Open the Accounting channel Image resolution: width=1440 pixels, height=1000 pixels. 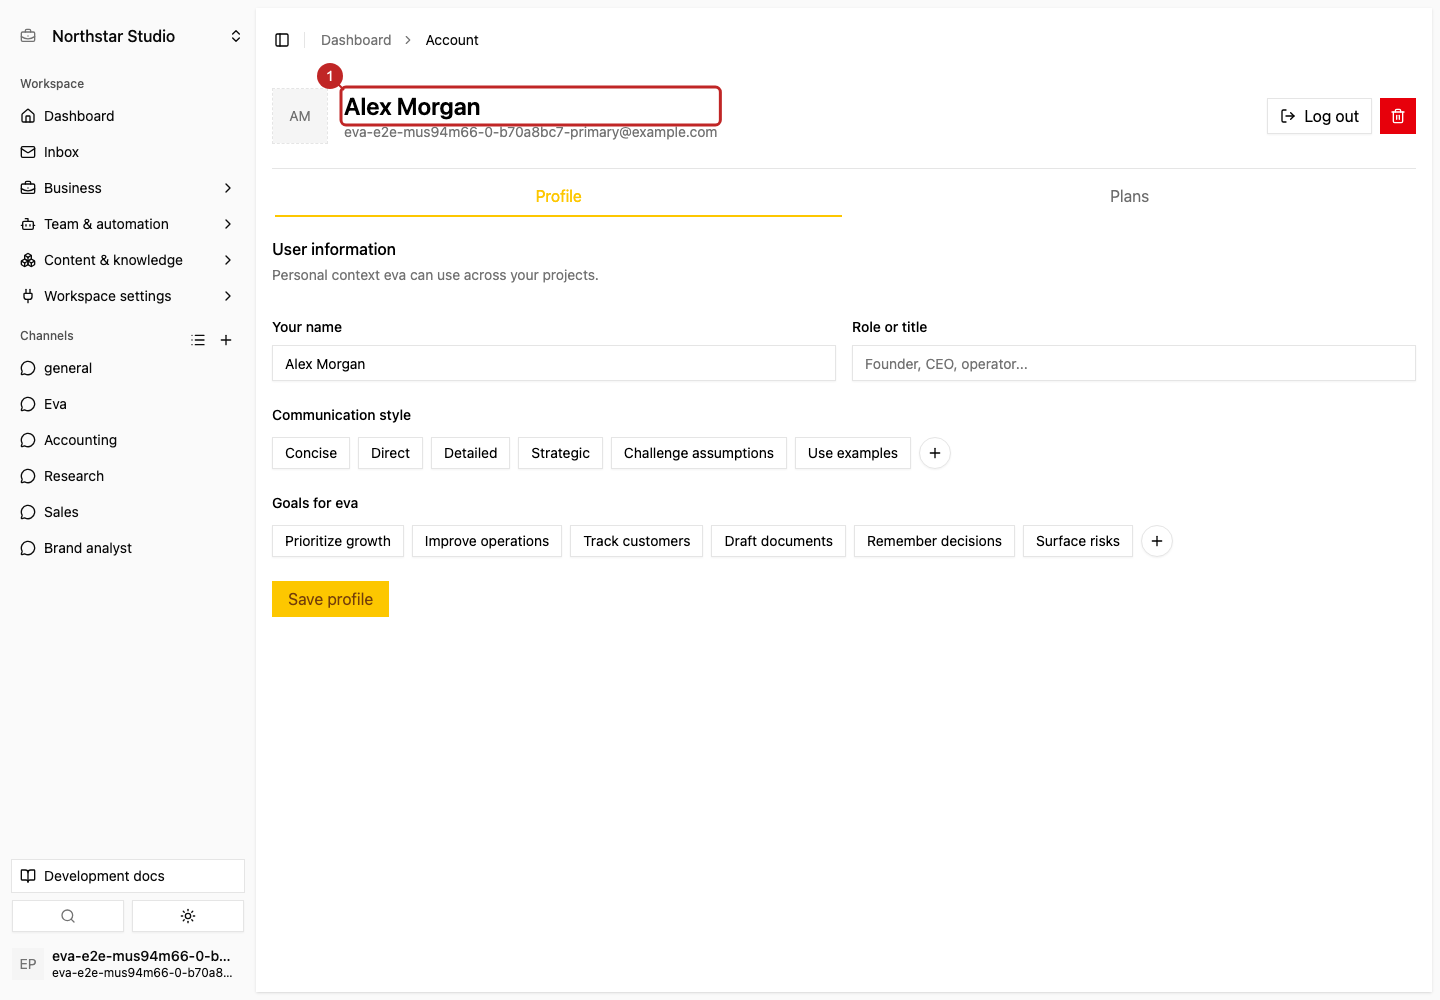128,440
